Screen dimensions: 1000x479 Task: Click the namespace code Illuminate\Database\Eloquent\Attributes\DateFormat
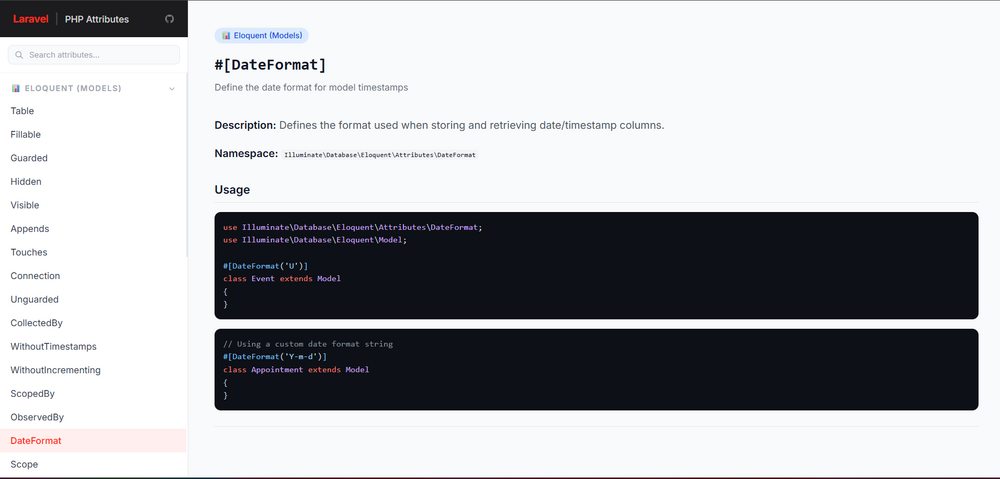click(x=380, y=154)
